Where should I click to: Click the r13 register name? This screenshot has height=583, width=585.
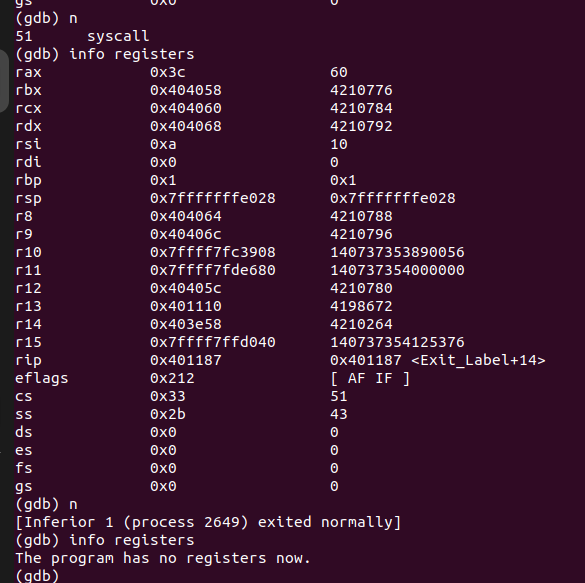tap(28, 307)
